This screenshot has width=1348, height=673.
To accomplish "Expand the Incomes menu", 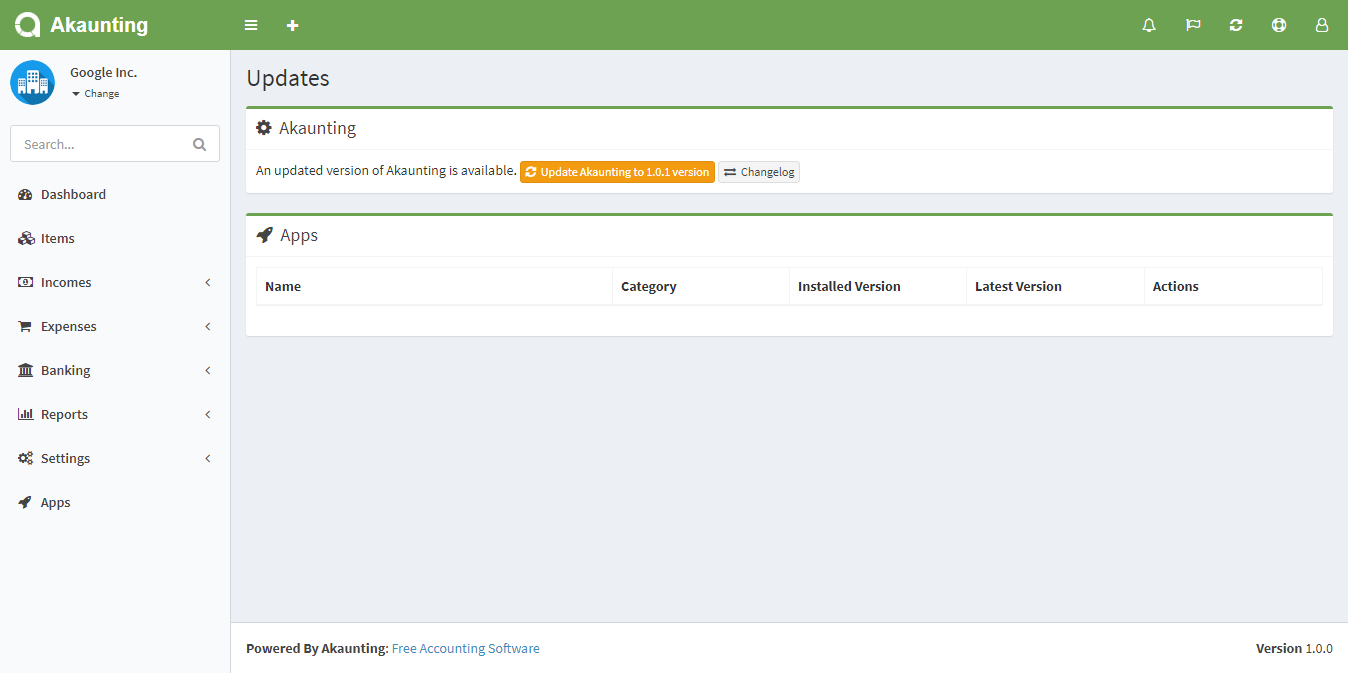I will [115, 282].
